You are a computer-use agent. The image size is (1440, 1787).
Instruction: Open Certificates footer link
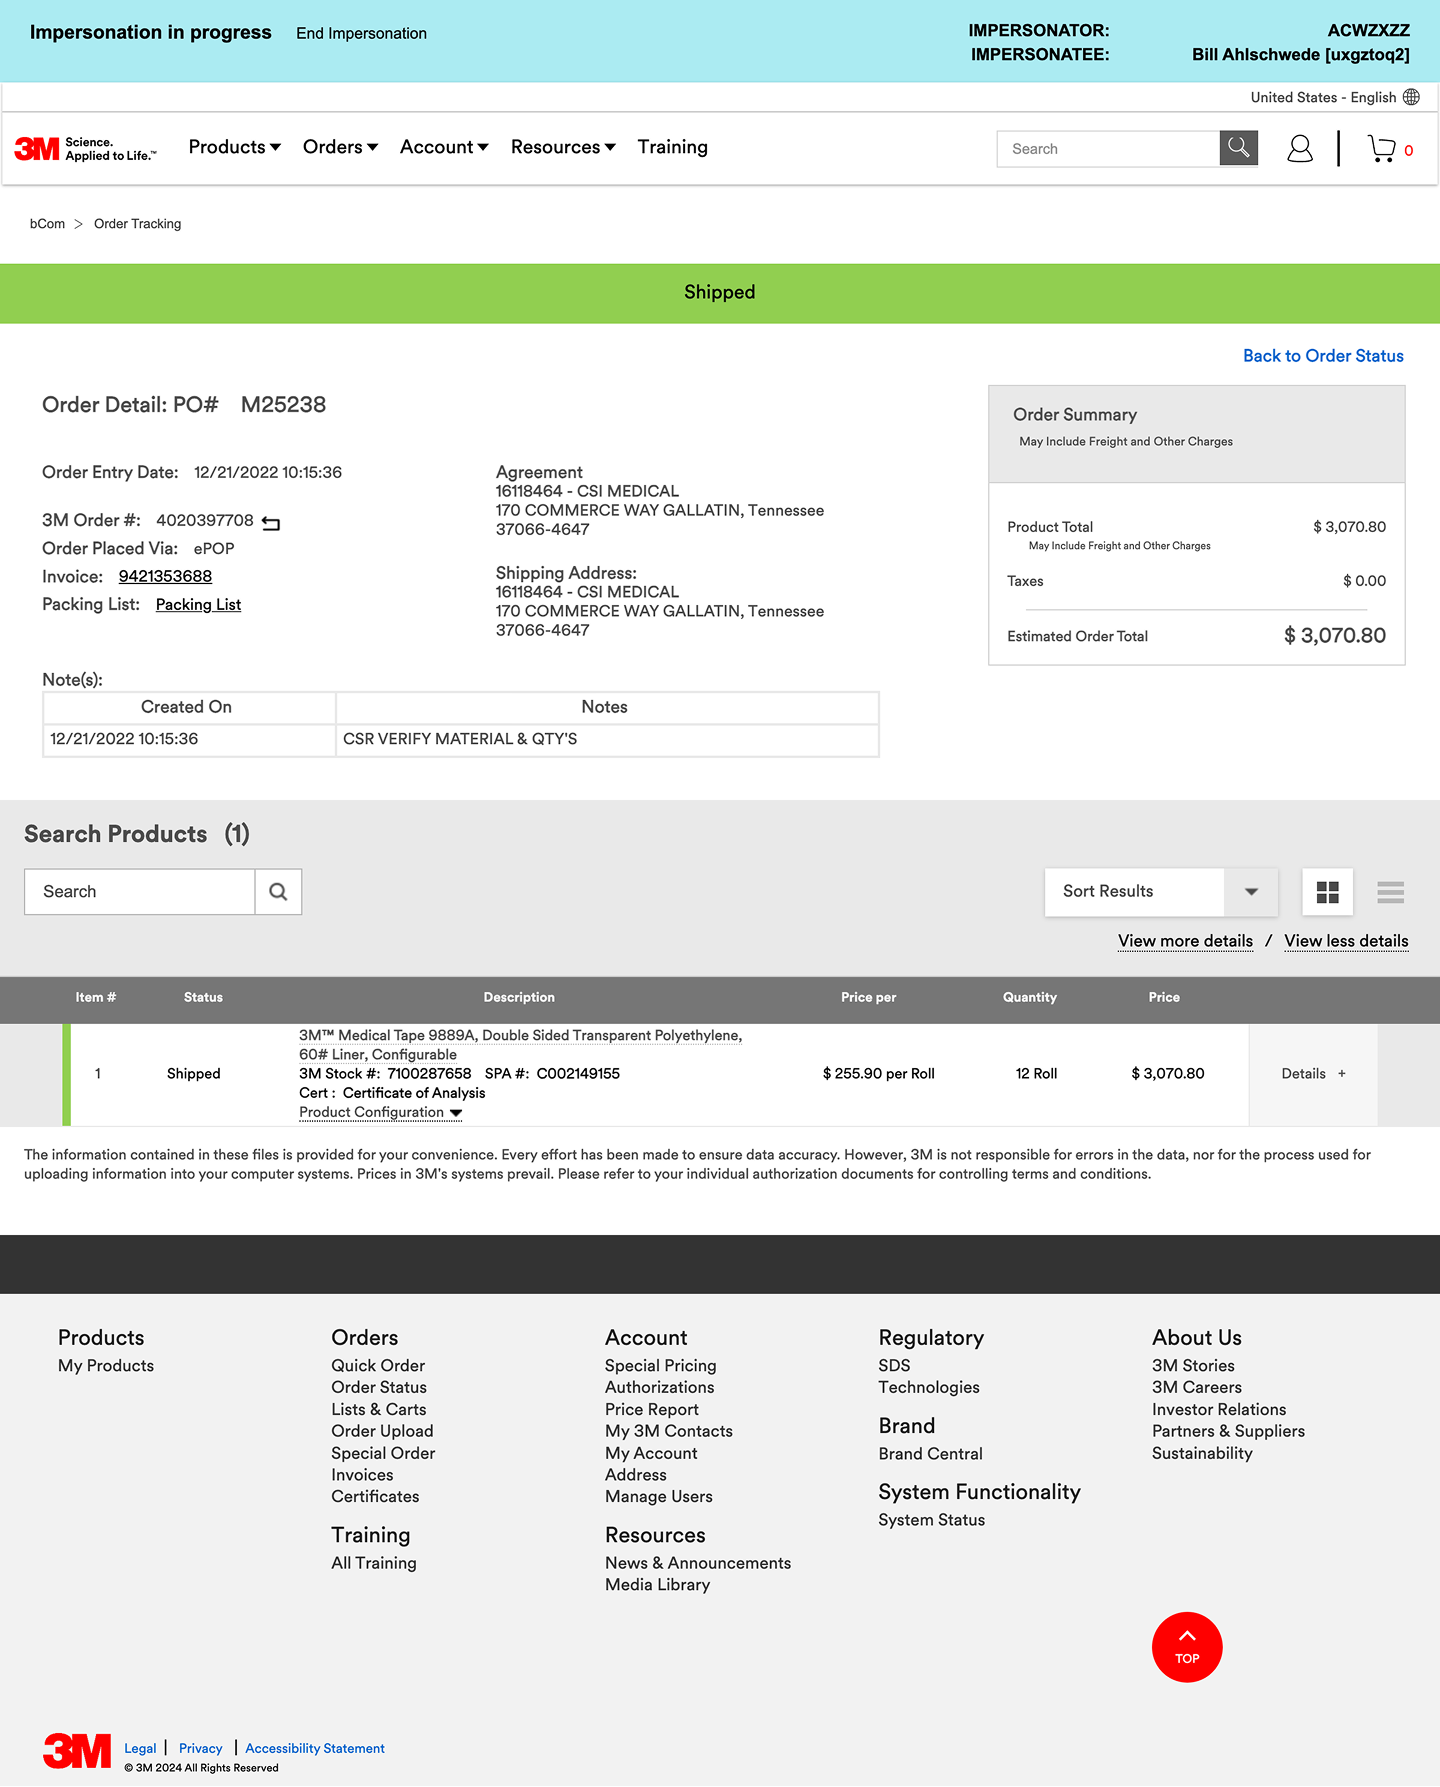375,1497
